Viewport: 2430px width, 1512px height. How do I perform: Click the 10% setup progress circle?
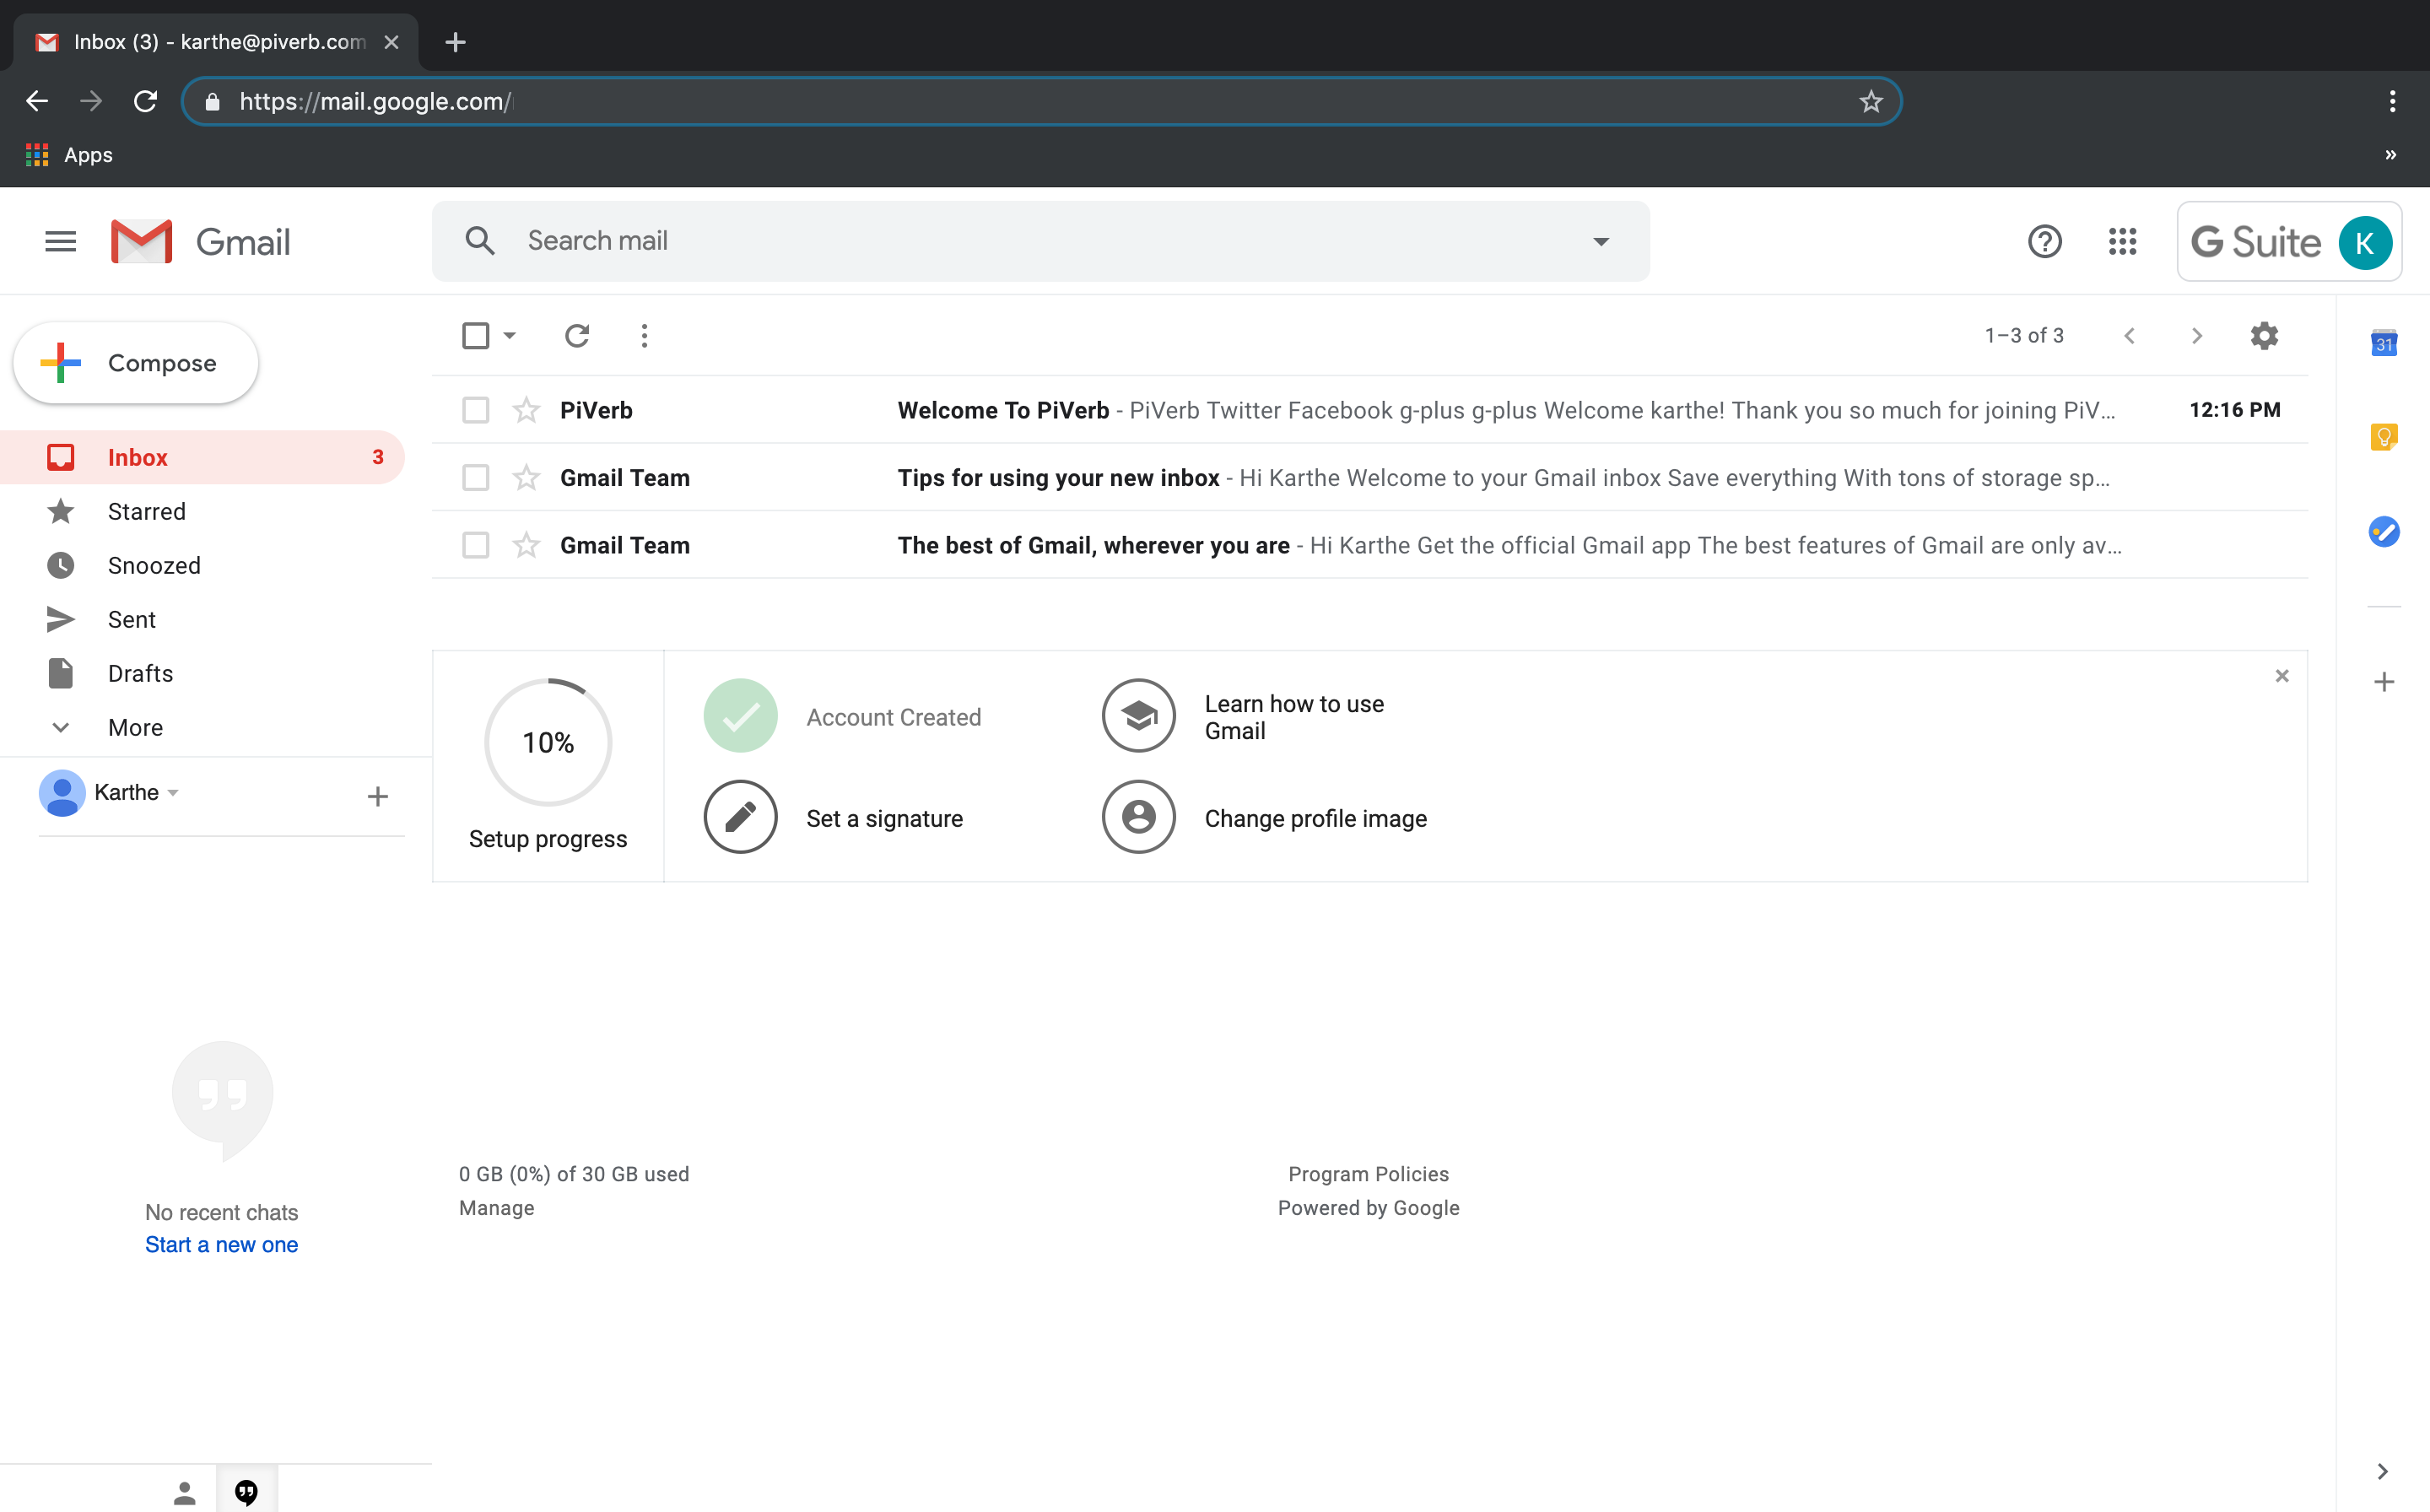548,742
